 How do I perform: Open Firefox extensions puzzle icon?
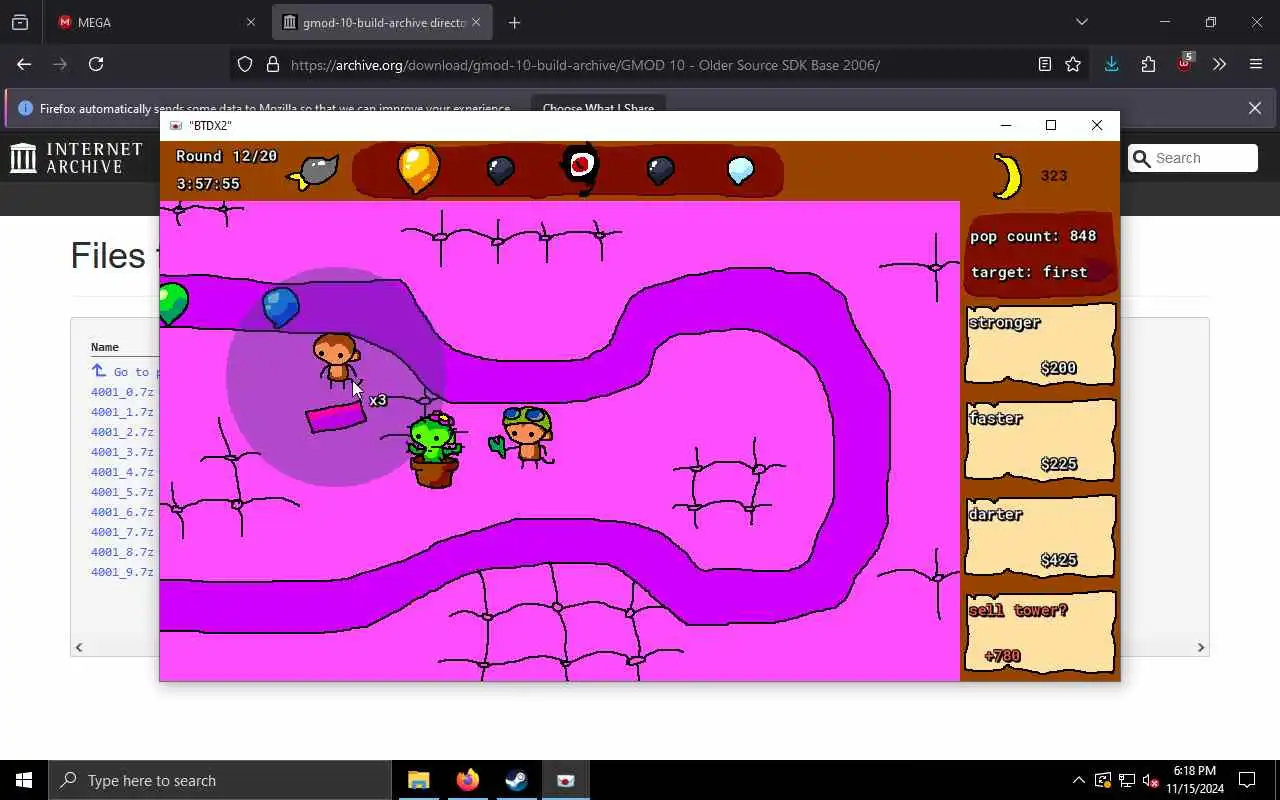1148,65
